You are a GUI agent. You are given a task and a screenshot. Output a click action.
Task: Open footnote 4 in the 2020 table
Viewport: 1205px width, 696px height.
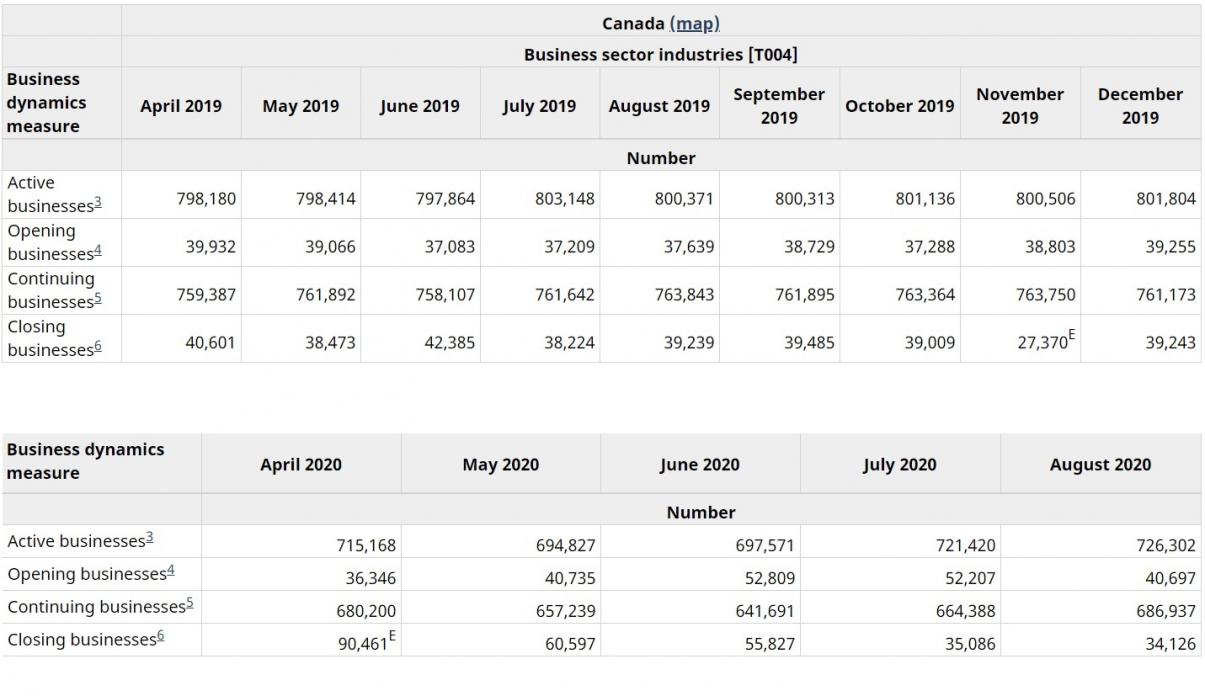pyautogui.click(x=170, y=572)
